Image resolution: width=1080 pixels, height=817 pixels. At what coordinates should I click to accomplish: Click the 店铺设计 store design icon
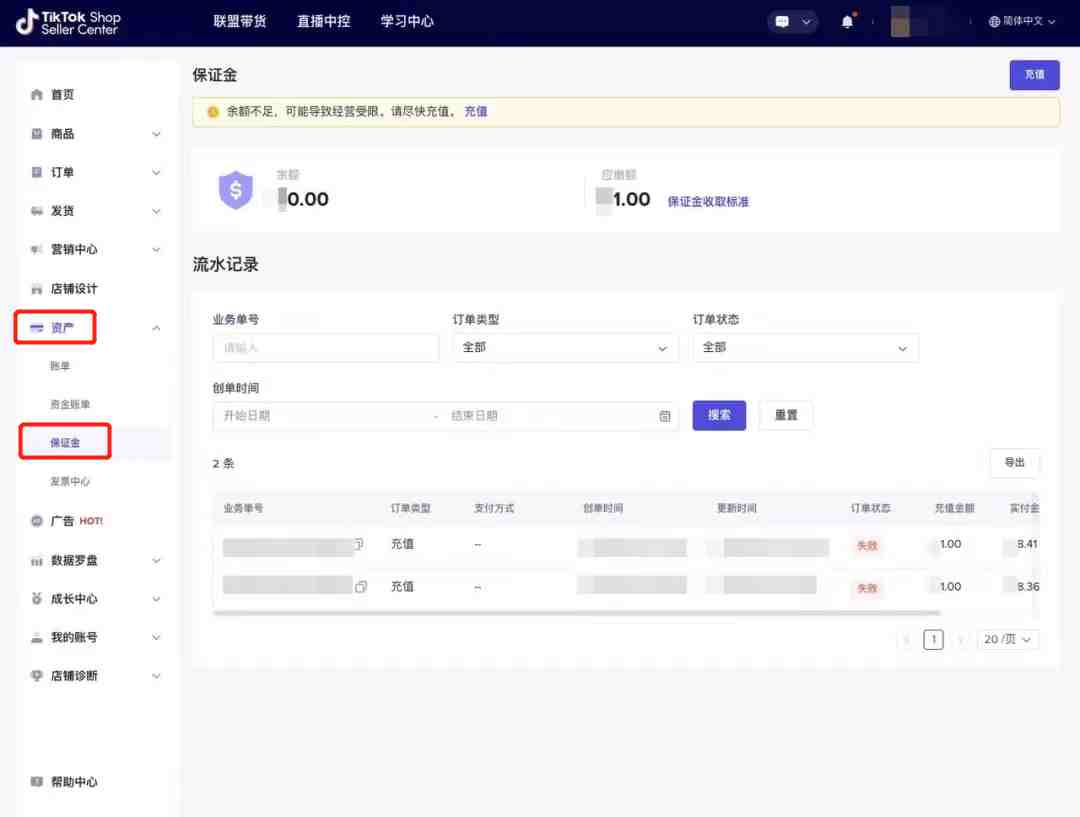37,289
